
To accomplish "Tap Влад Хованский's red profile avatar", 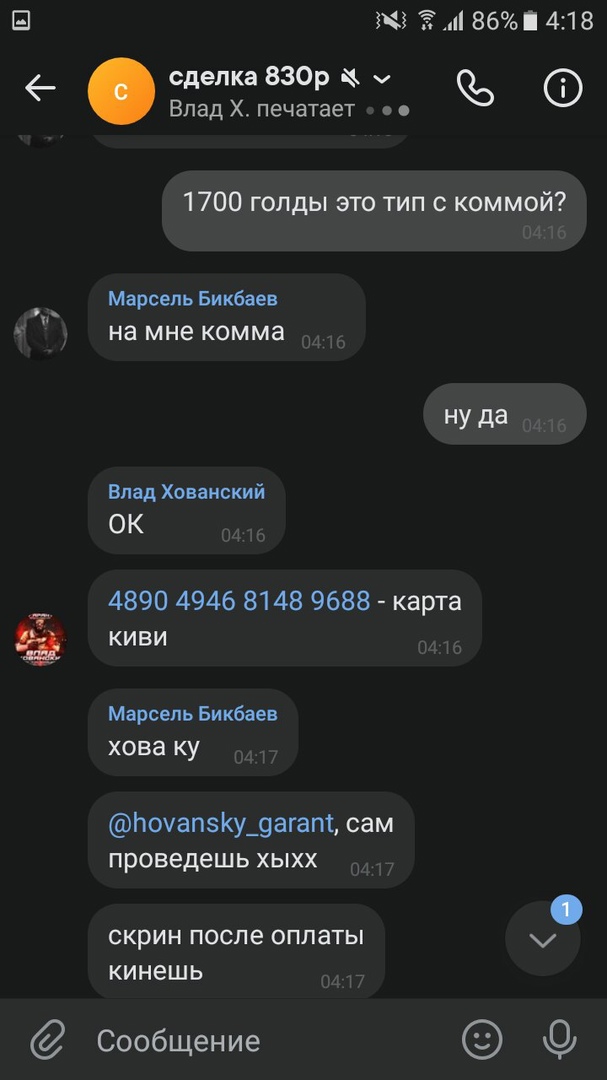I will point(41,639).
